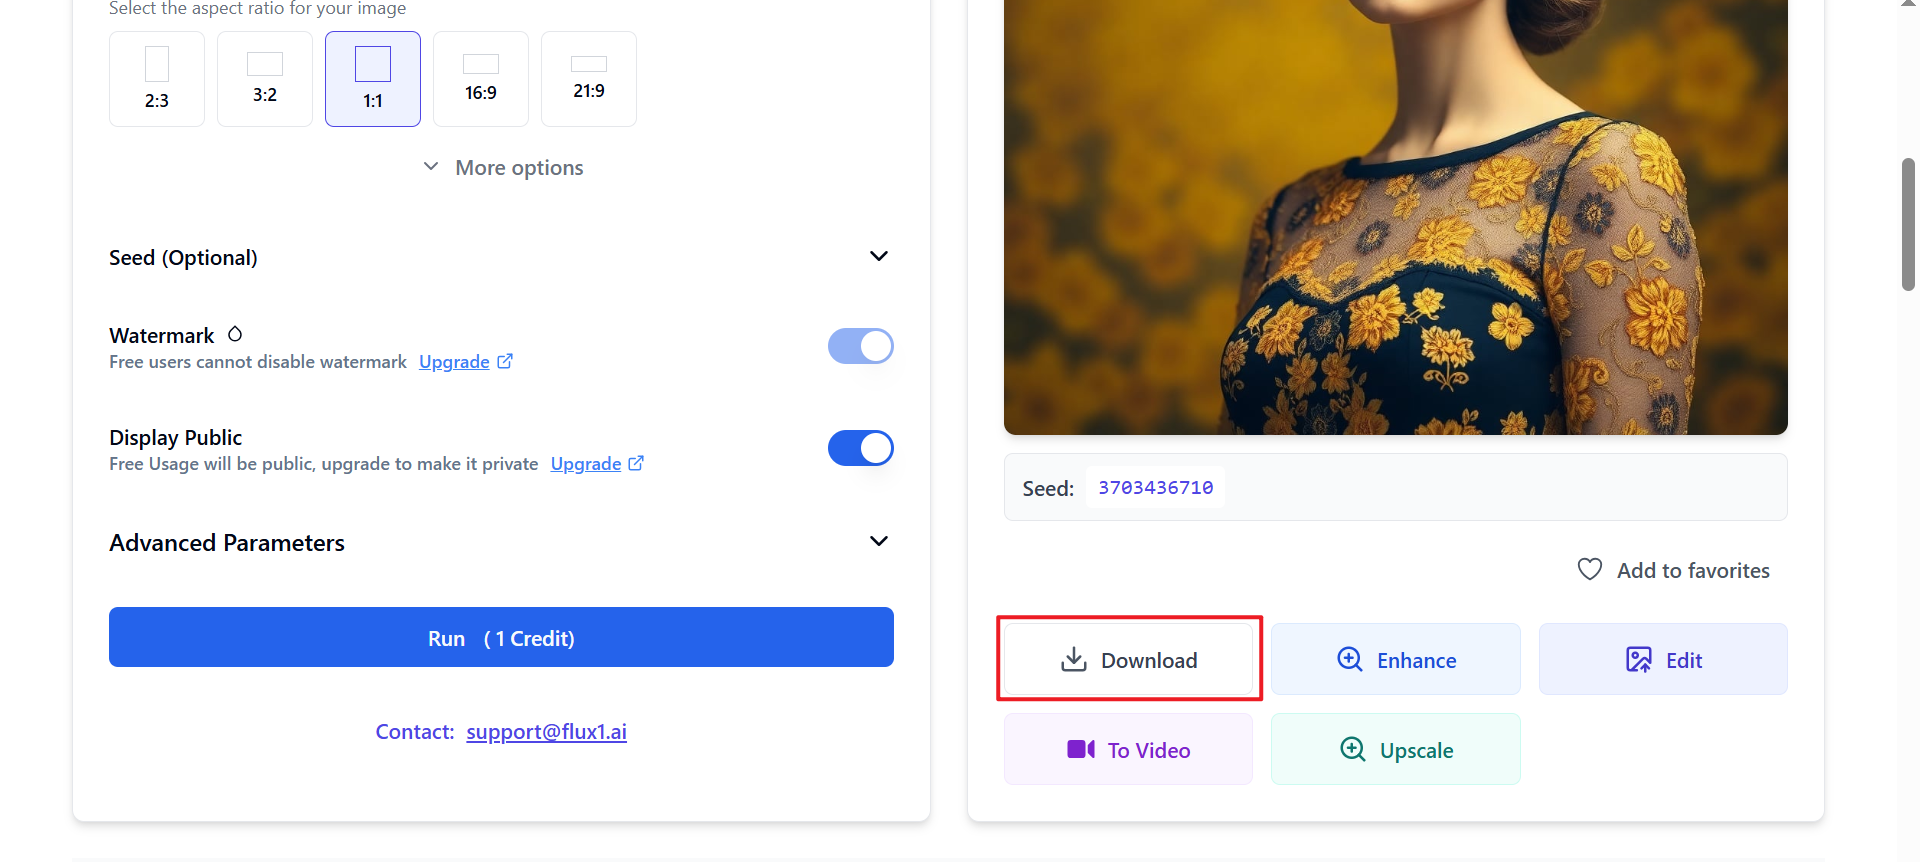Expand the Seed (Optional) section

878,257
